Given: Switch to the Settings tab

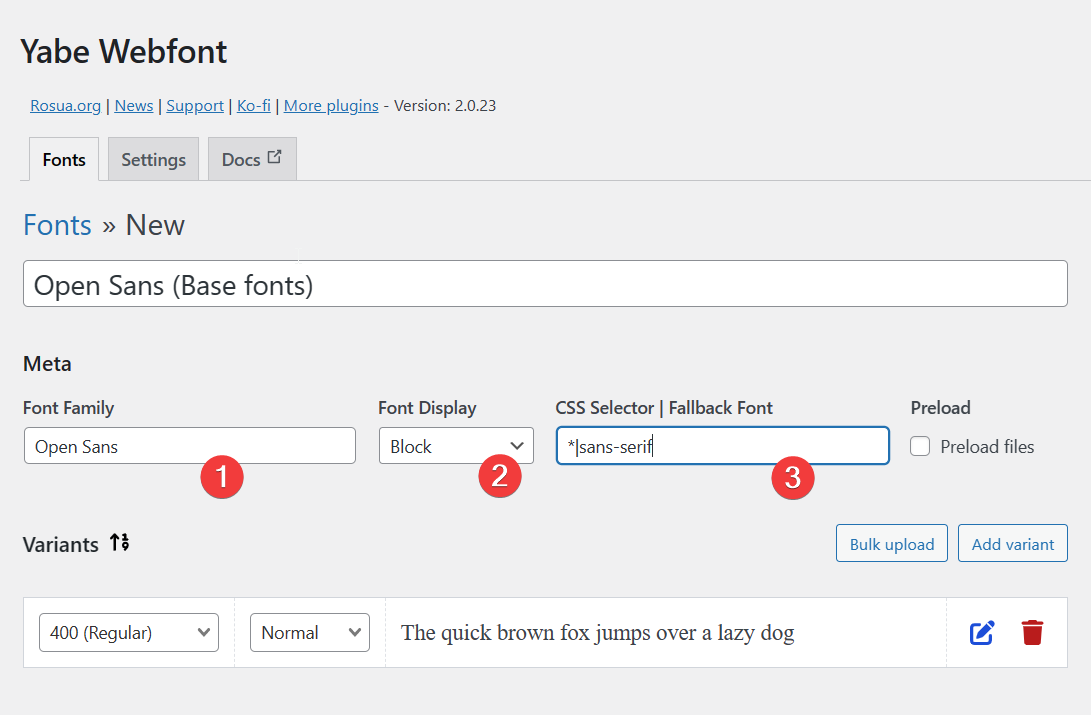Looking at the screenshot, I should coord(154,159).
